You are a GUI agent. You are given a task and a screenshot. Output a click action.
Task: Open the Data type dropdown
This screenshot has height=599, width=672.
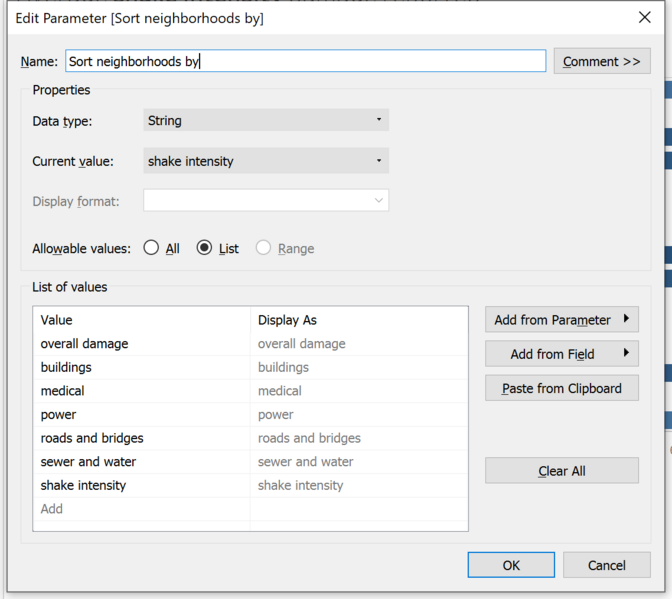click(x=266, y=120)
